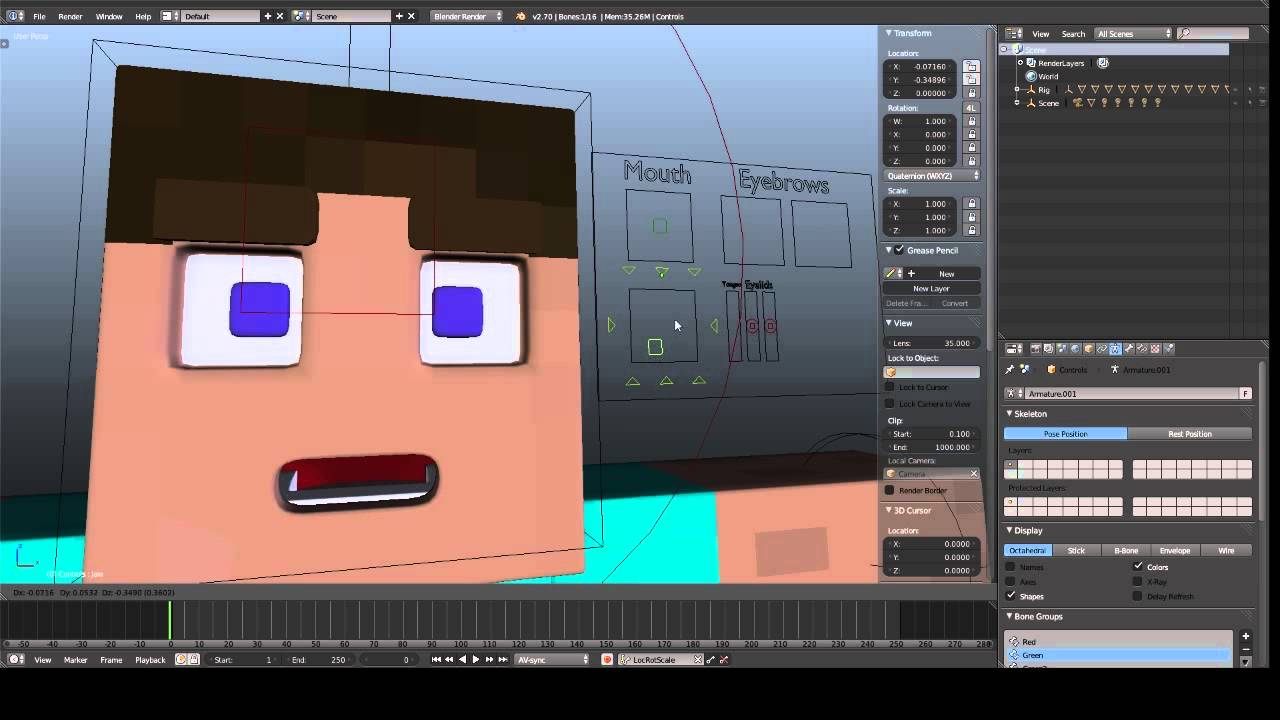Collapse the View panel
Screen dimensions: 1280x720
889,323
